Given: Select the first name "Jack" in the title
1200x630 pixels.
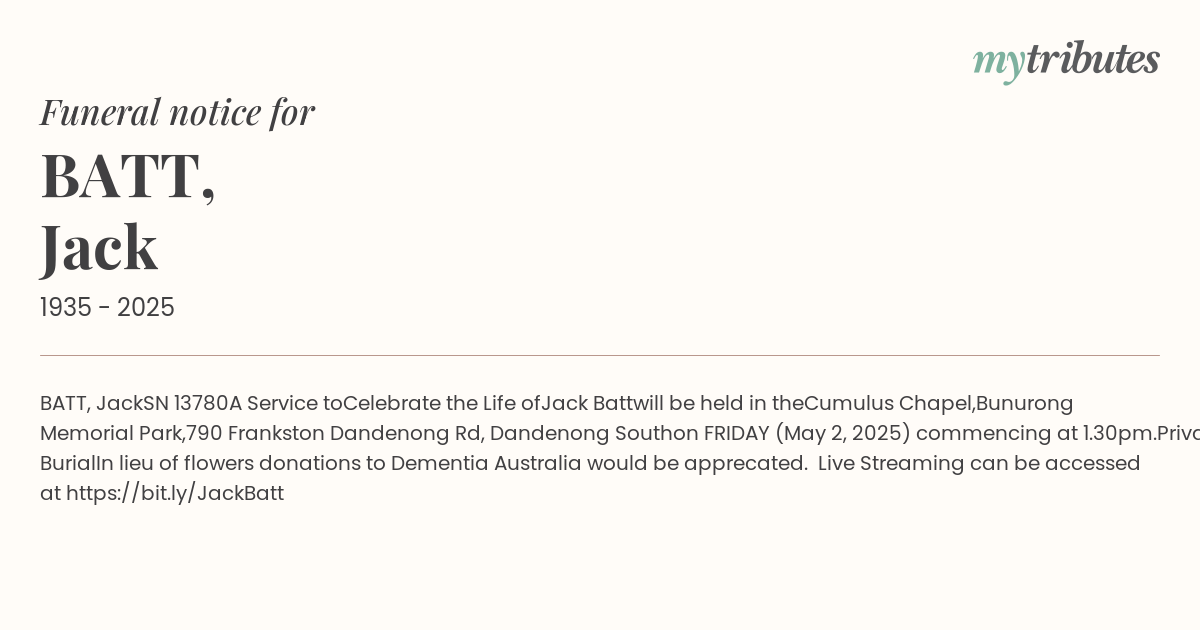Looking at the screenshot, I should point(99,247).
